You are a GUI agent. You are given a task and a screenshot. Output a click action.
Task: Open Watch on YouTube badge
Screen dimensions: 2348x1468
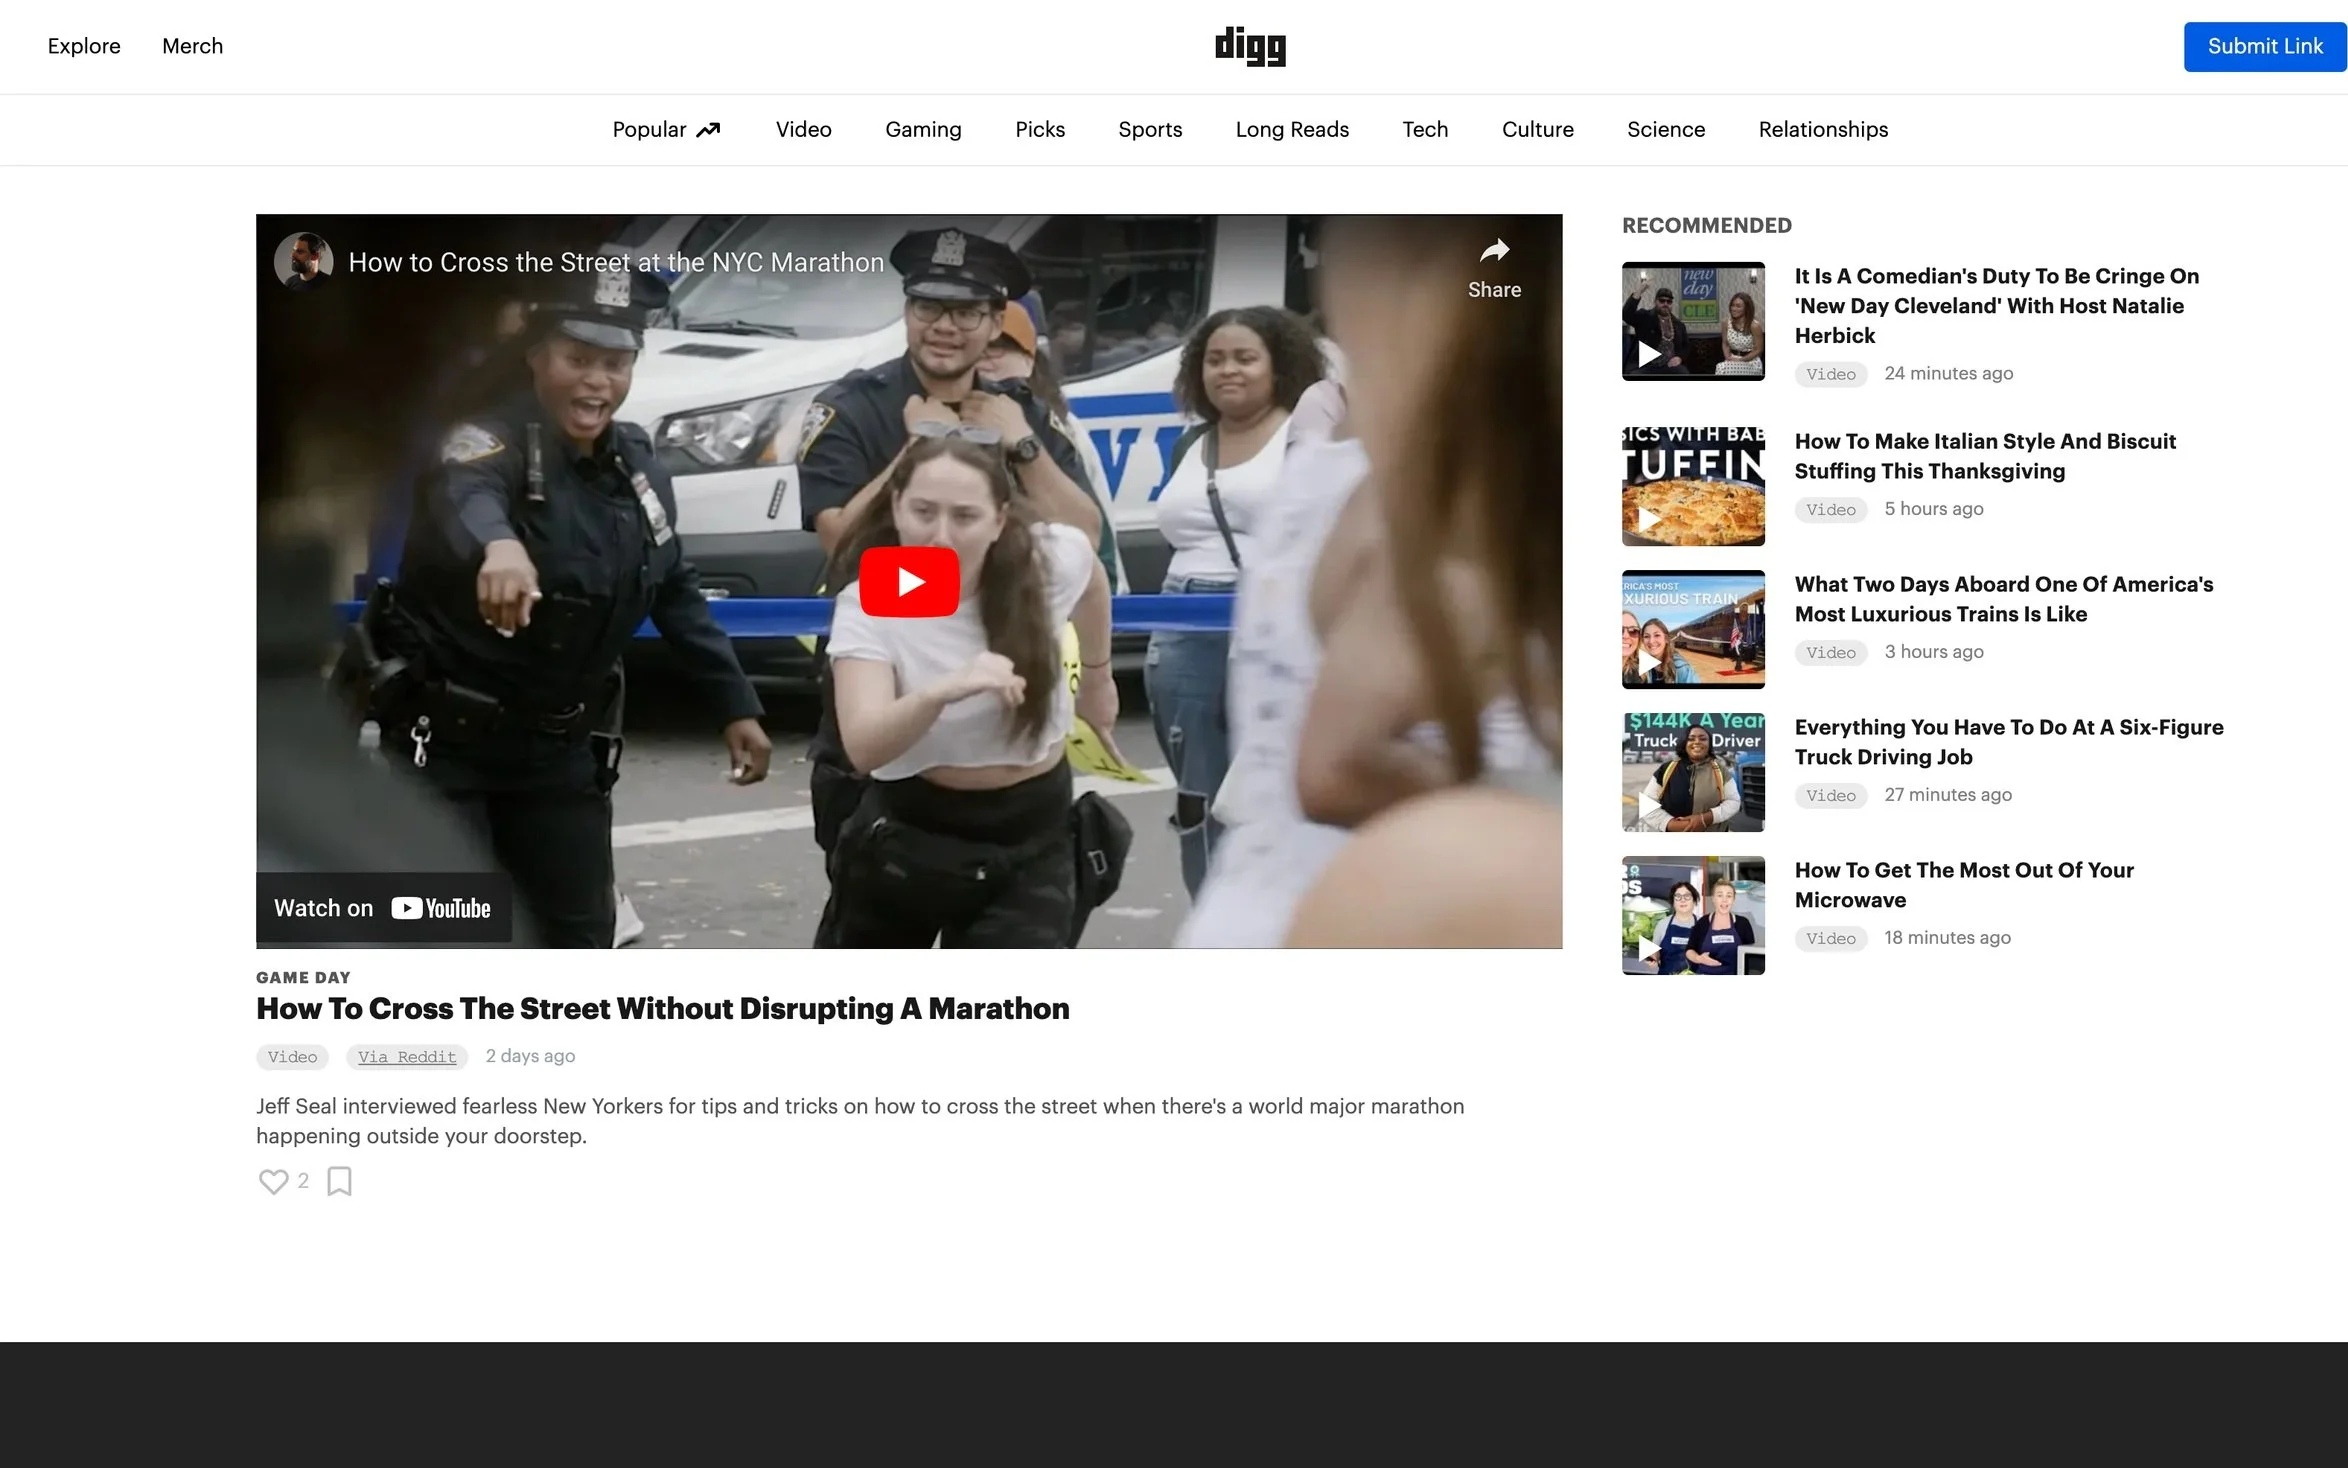[x=383, y=908]
